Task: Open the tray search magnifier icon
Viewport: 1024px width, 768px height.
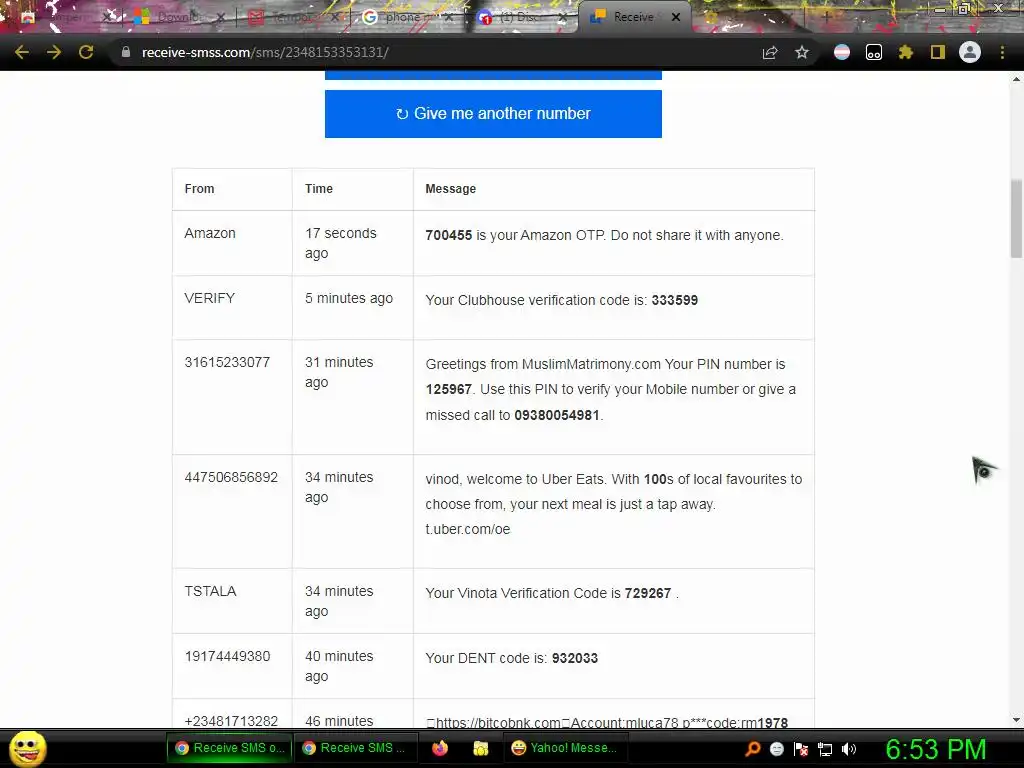Action: point(753,749)
